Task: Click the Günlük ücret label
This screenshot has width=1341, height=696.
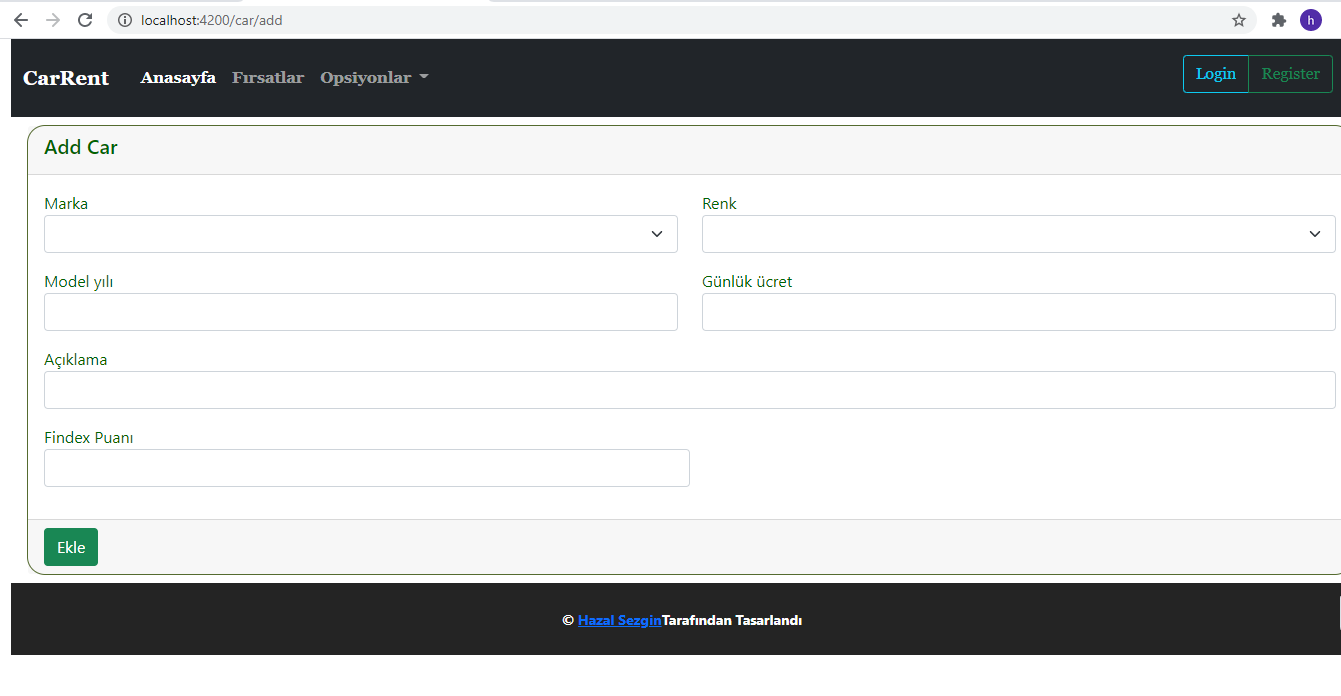Action: pyautogui.click(x=747, y=282)
